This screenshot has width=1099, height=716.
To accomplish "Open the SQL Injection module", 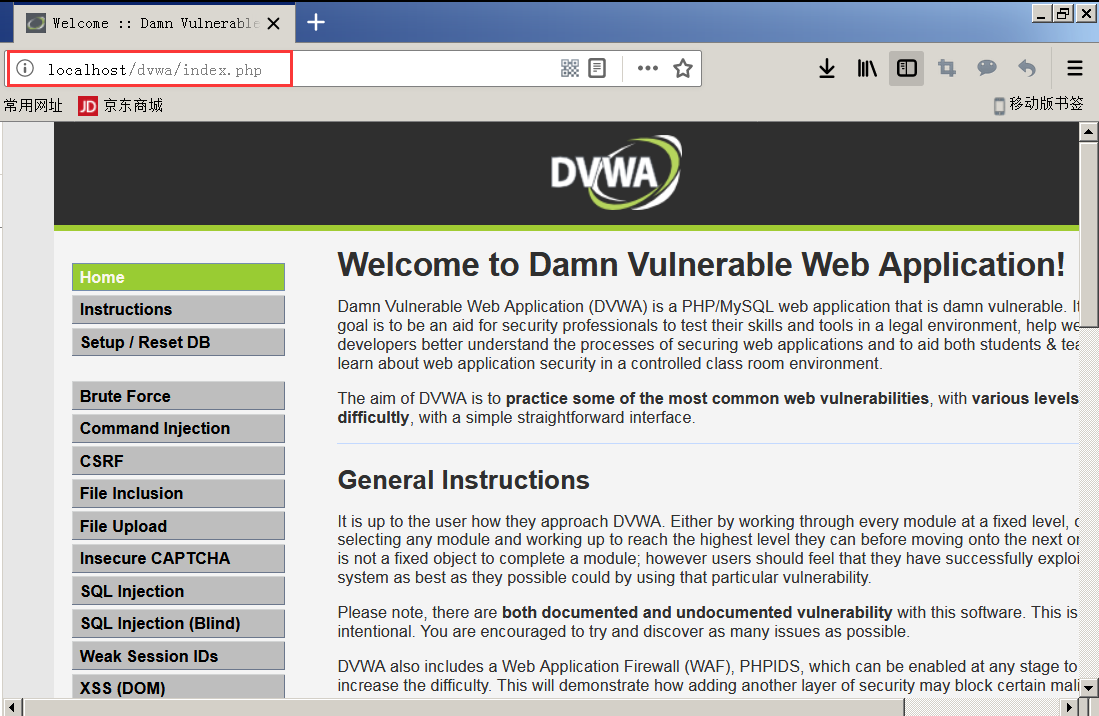I will 178,591.
